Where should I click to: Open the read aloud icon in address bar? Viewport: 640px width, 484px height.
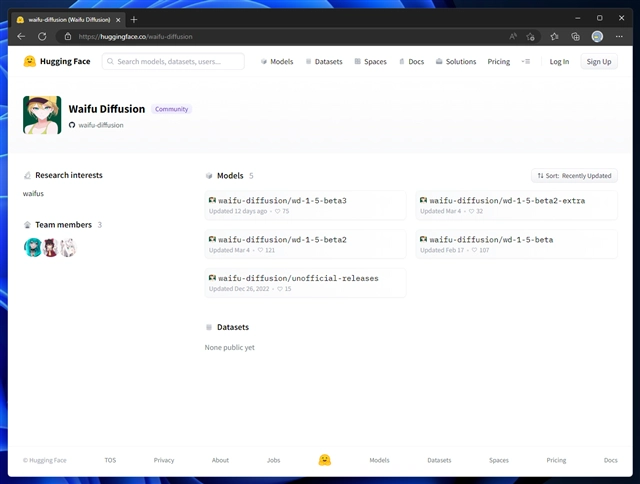(513, 36)
